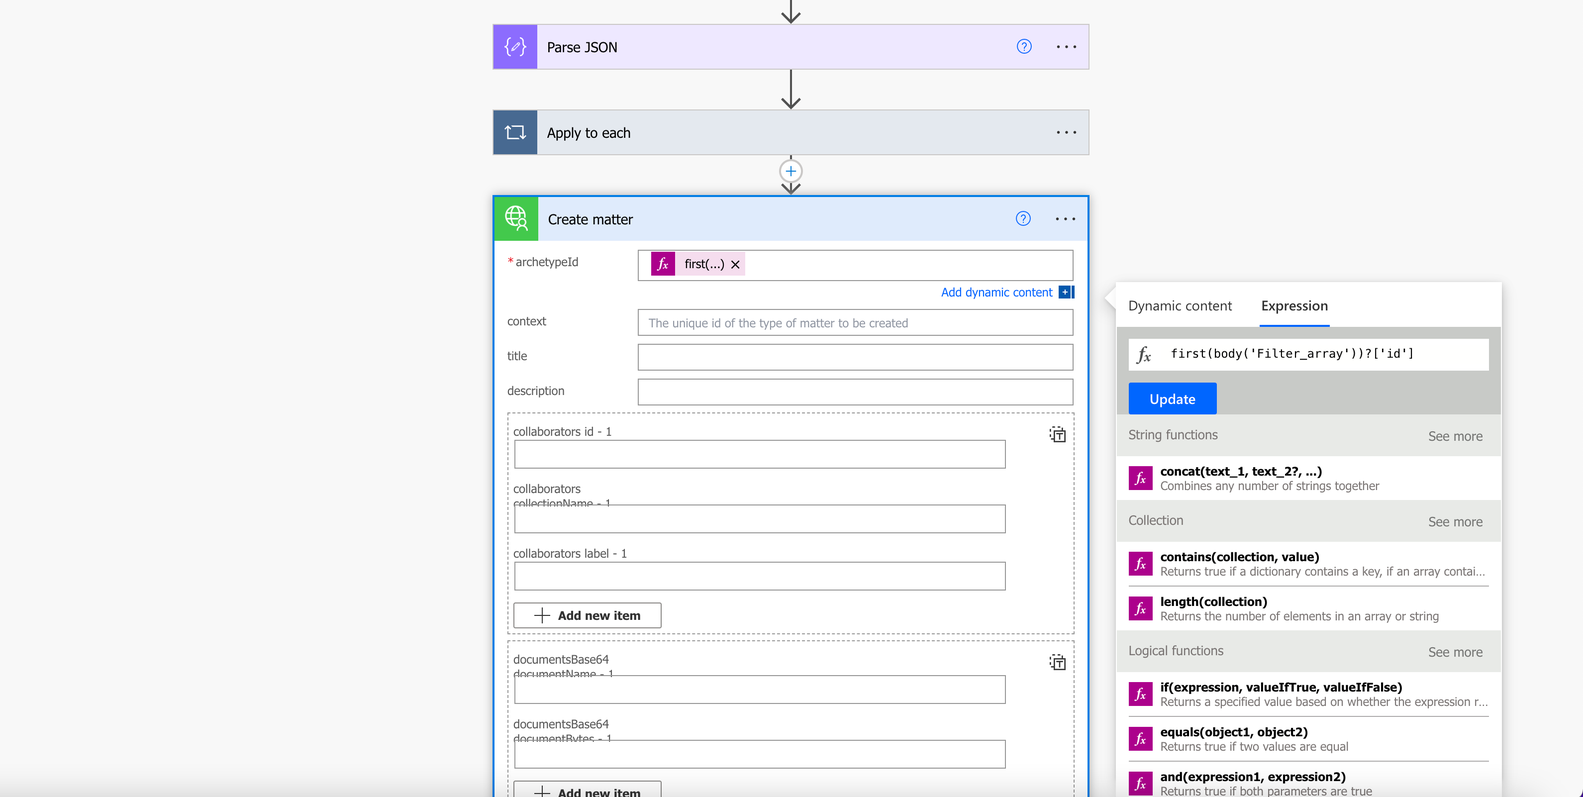
Task: Switch documentsBase64 to array input mode
Action: coord(1057,662)
